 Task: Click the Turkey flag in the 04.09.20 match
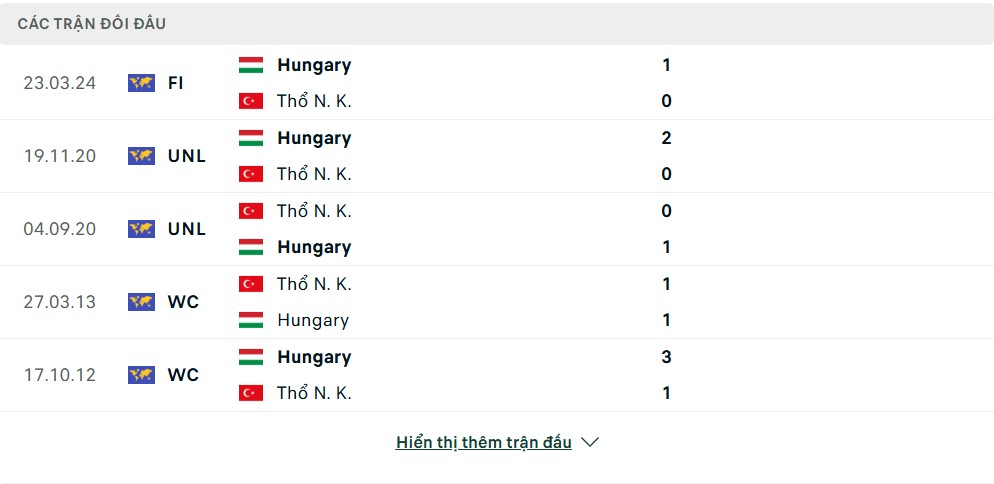pyautogui.click(x=251, y=211)
